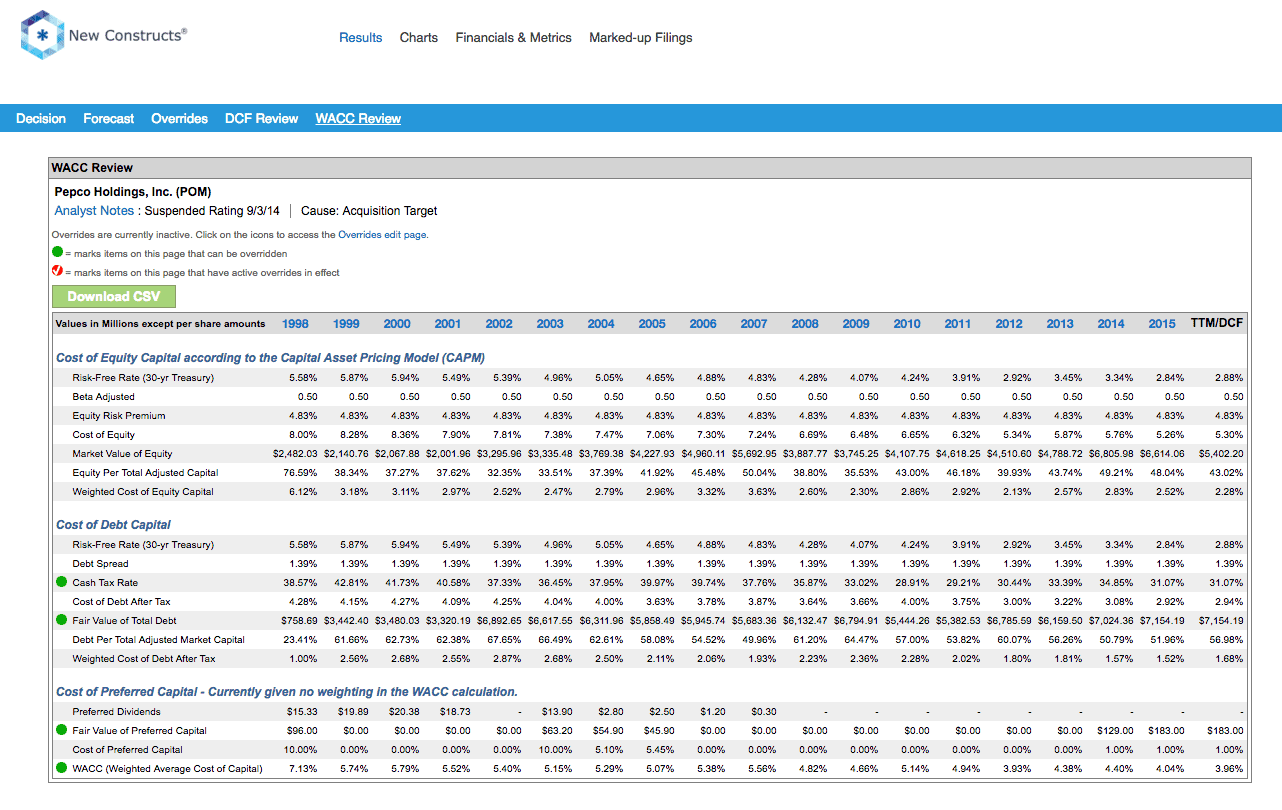1282x810 pixels.
Task: Click the Download CSV button
Action: [x=114, y=296]
